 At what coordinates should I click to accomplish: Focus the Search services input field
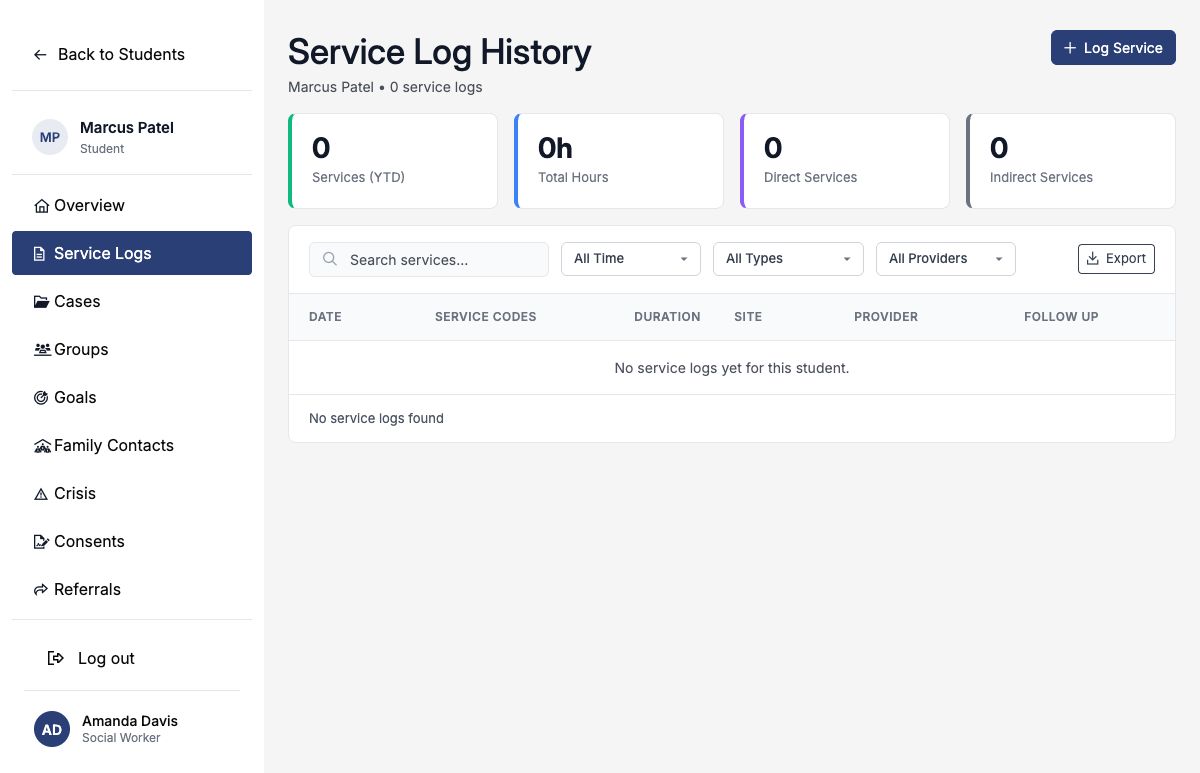[429, 259]
